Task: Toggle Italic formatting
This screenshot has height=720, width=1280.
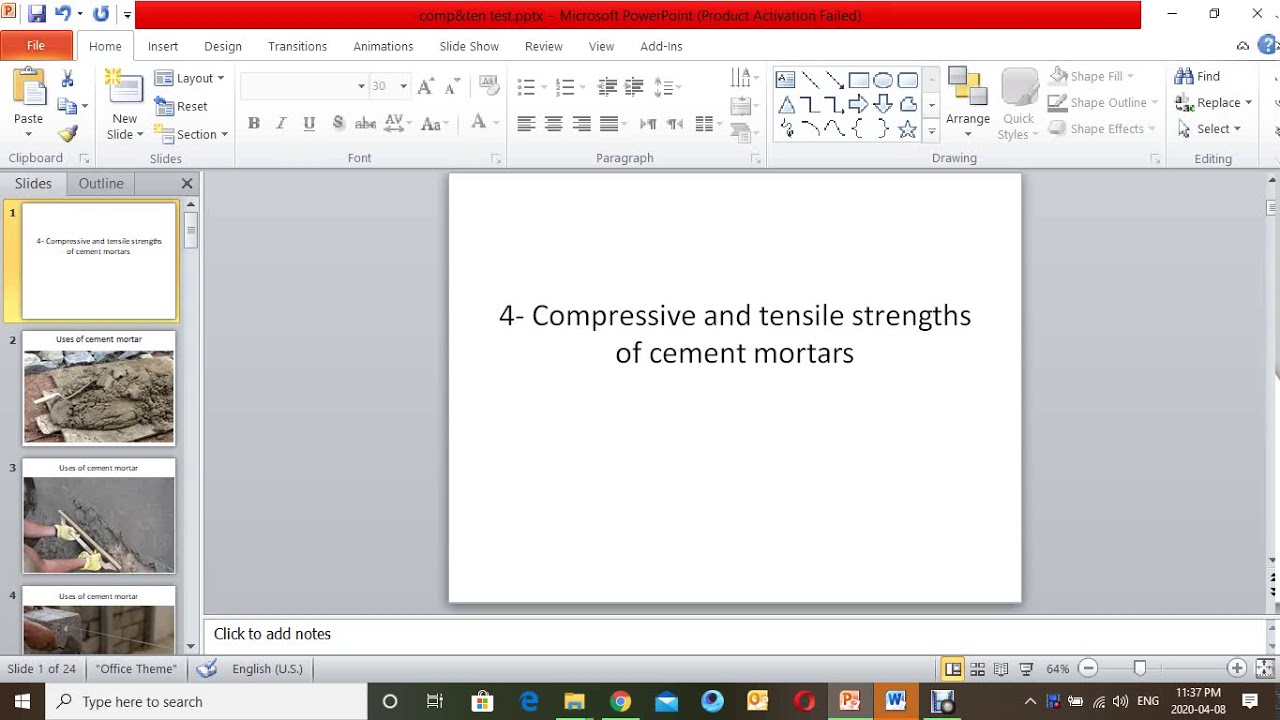Action: point(281,123)
